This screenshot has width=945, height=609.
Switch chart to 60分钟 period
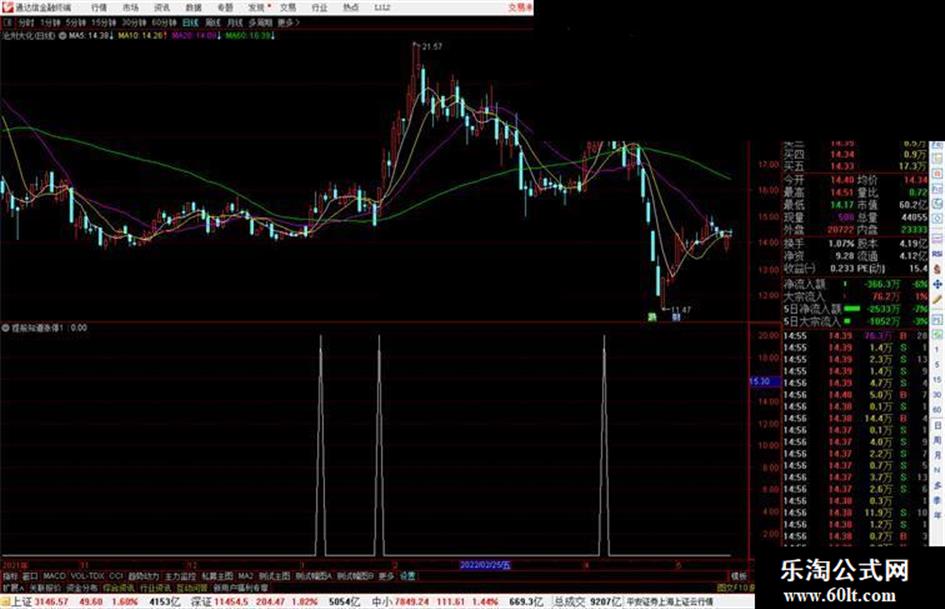click(163, 22)
